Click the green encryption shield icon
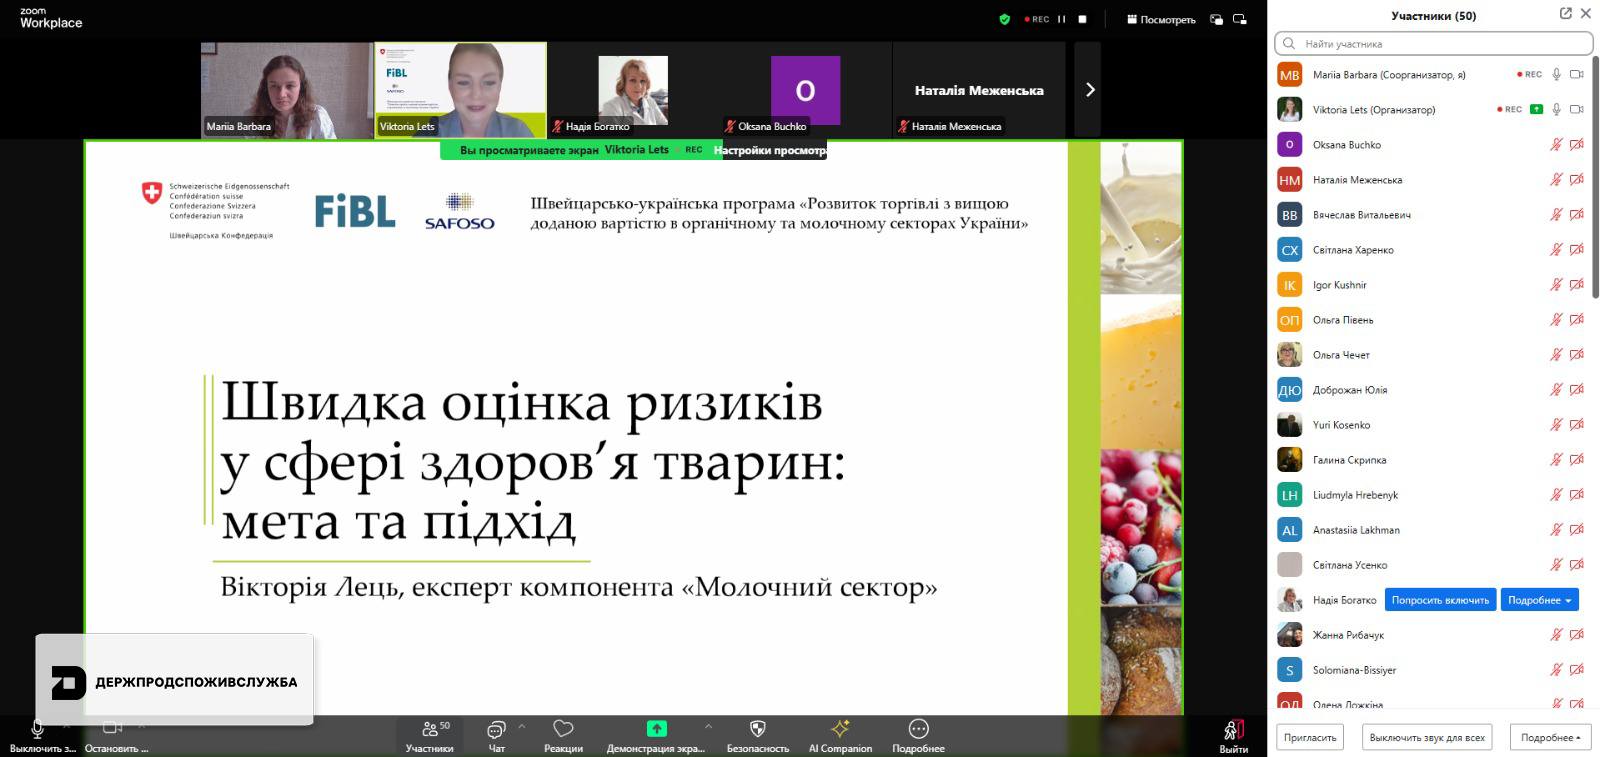This screenshot has width=1600, height=757. (1004, 19)
